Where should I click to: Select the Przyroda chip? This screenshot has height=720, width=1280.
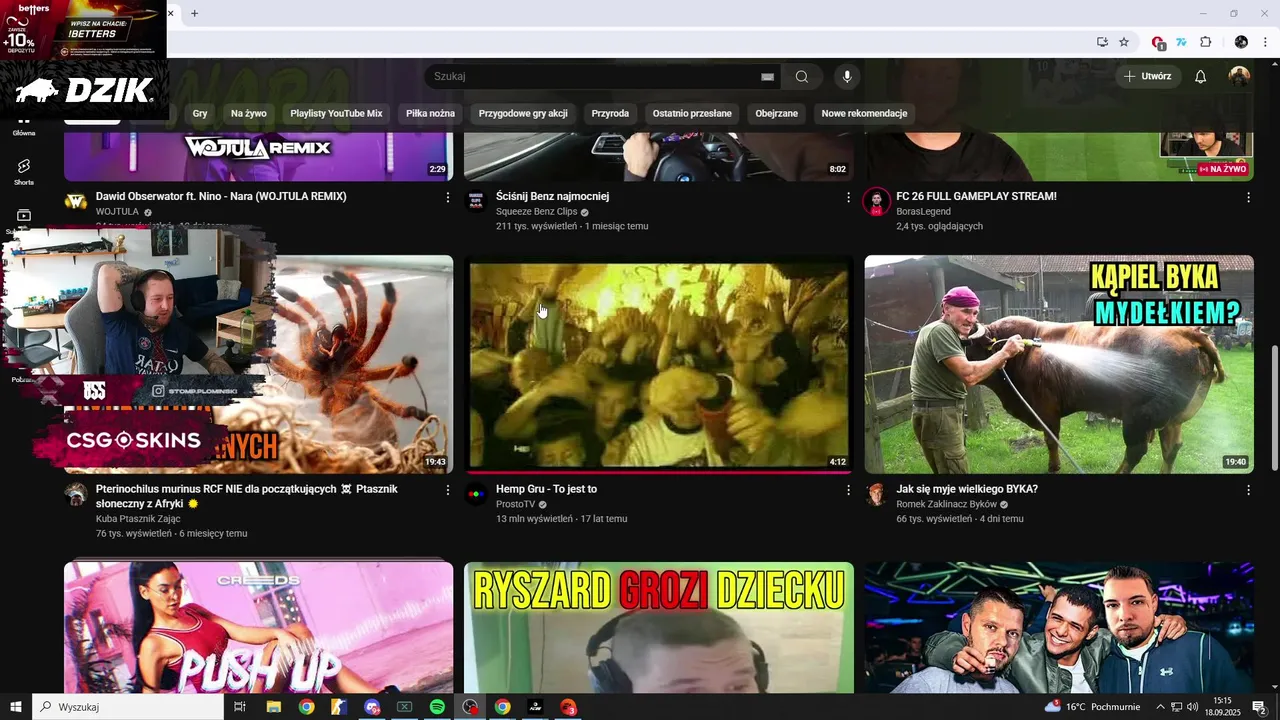(x=610, y=114)
